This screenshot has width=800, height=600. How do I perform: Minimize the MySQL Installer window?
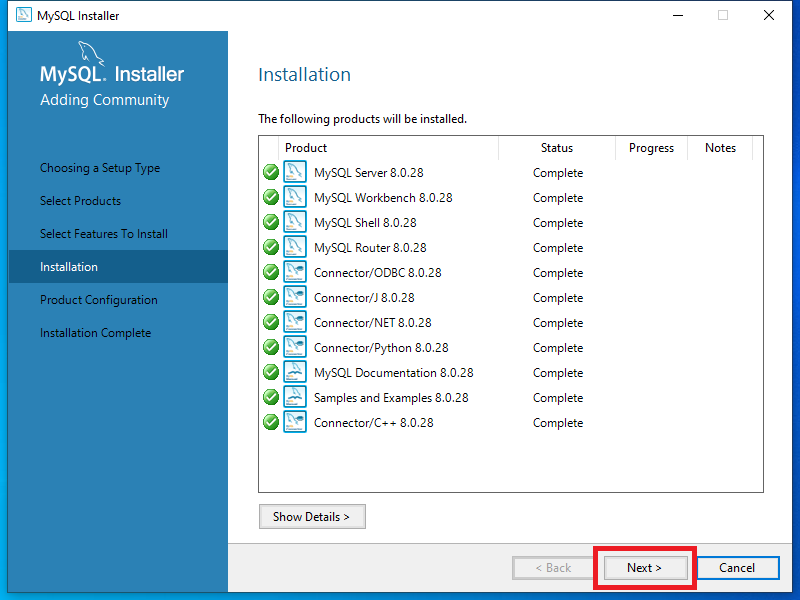pyautogui.click(x=678, y=15)
